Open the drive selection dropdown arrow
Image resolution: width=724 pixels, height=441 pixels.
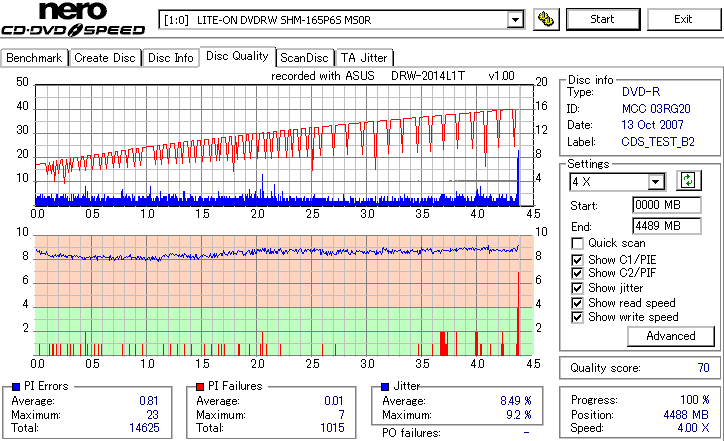(x=515, y=20)
